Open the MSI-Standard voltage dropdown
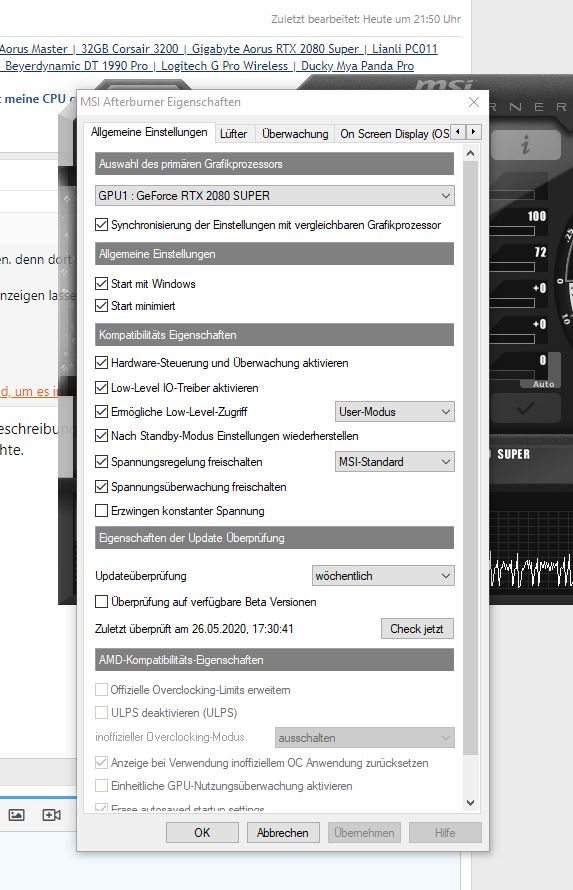Screen dimensions: 573x890 click(394, 461)
